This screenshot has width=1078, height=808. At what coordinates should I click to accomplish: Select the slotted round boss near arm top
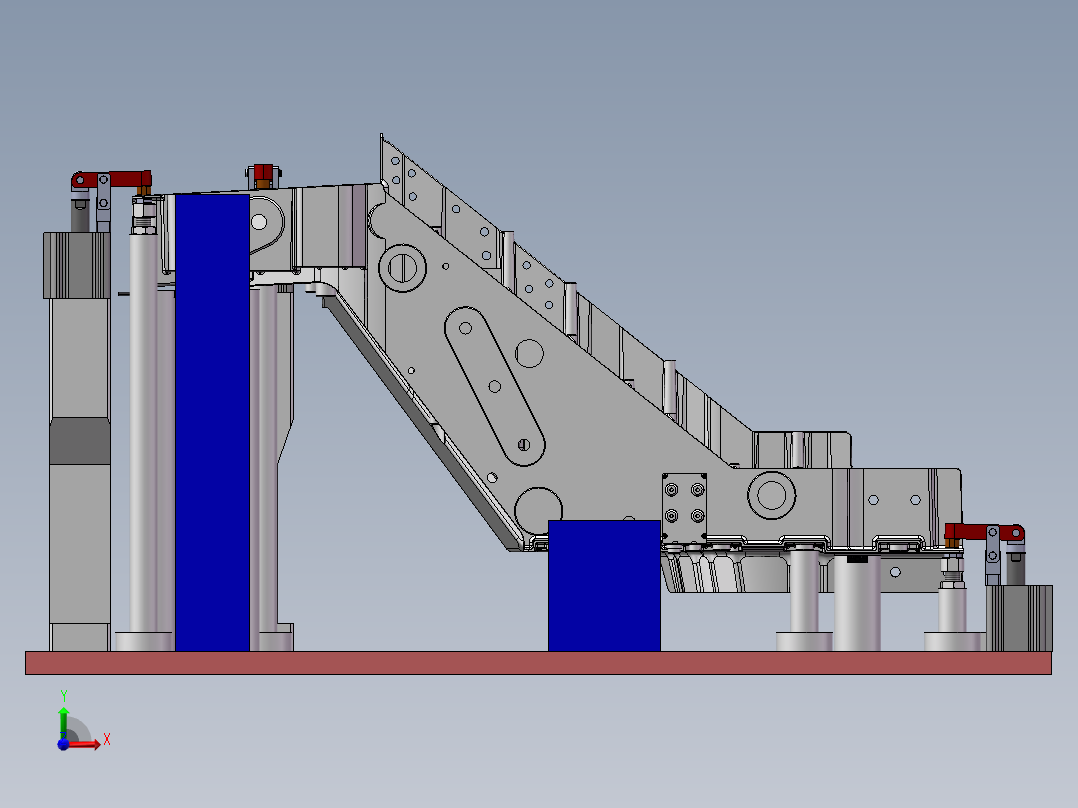point(402,268)
